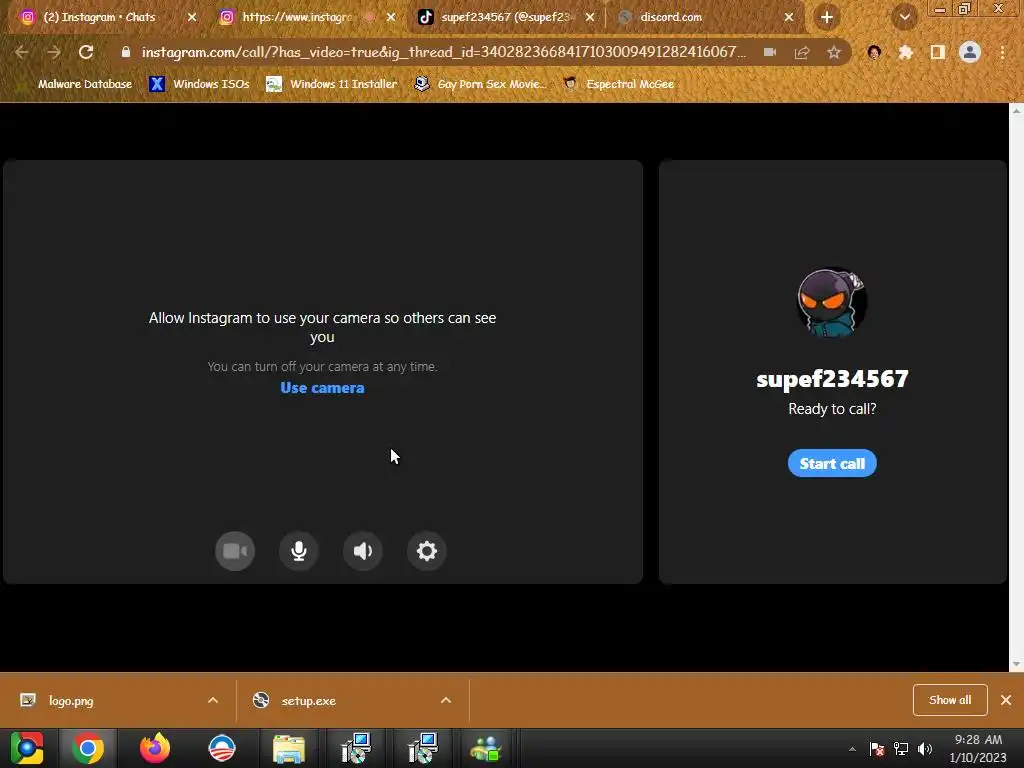
Task: Click the second installer taskbar icon
Action: point(423,748)
